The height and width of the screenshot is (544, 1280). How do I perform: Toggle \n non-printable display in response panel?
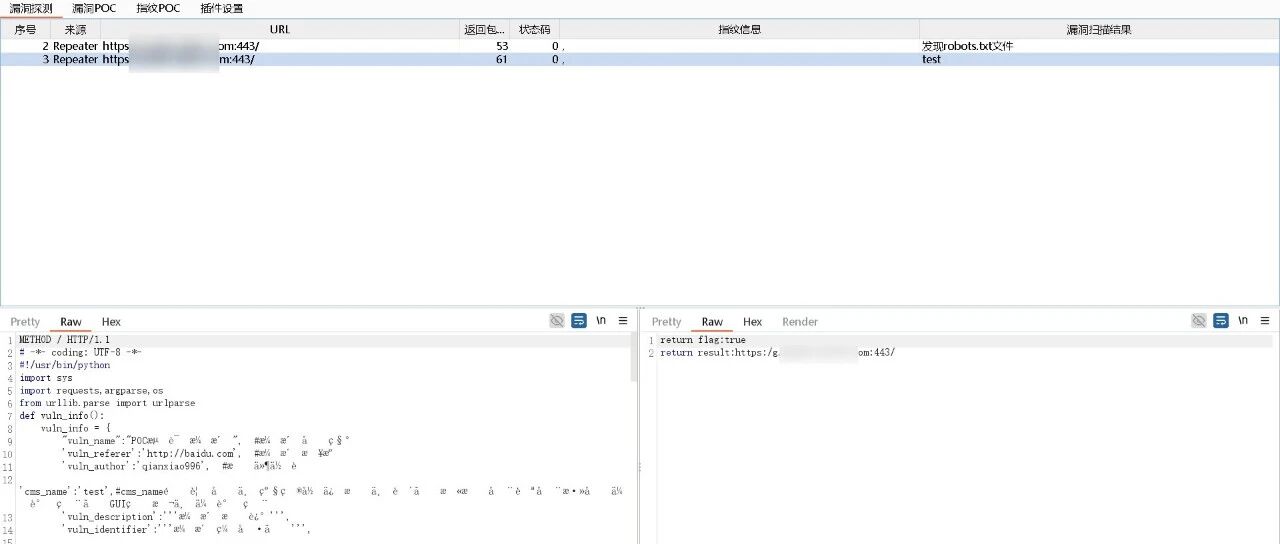1243,321
